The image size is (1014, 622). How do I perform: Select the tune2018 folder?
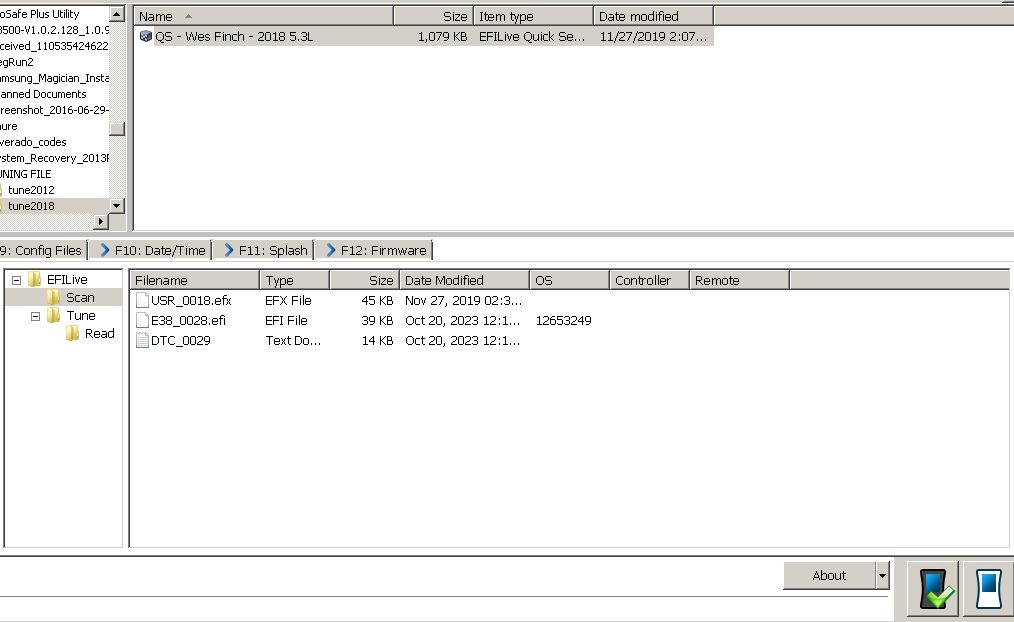coord(31,206)
